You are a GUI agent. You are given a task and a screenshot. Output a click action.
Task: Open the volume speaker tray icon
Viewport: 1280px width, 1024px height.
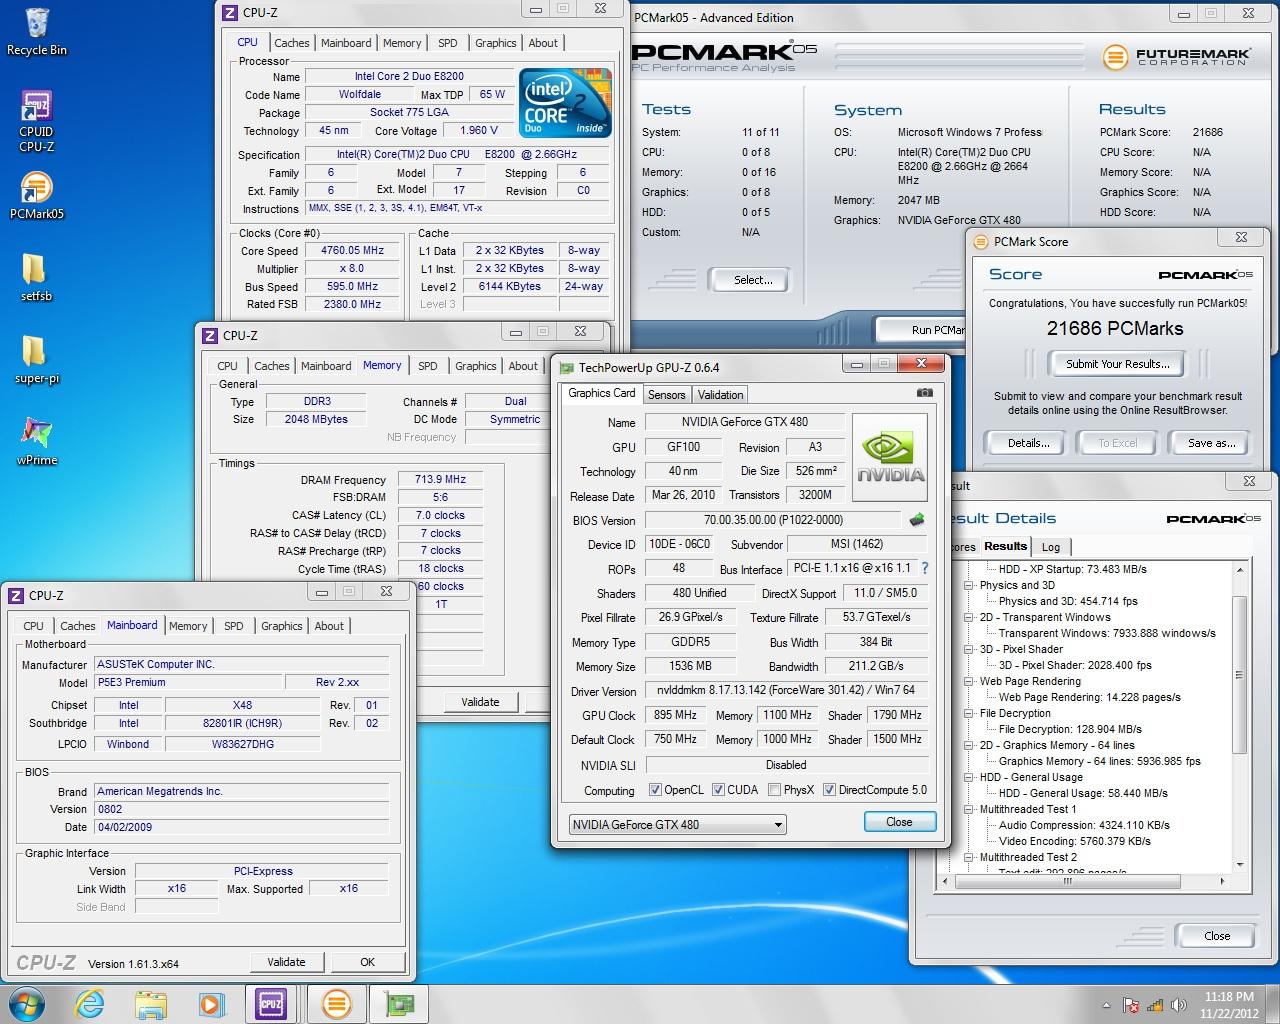(1177, 1005)
